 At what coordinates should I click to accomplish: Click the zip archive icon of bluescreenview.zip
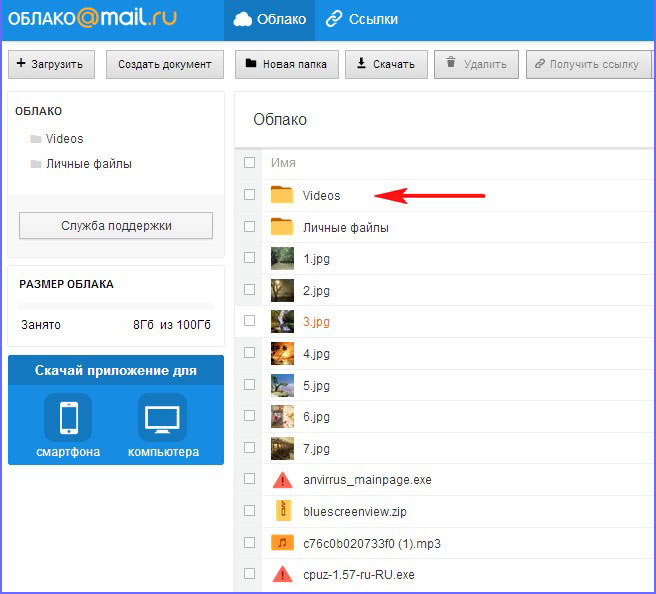283,510
